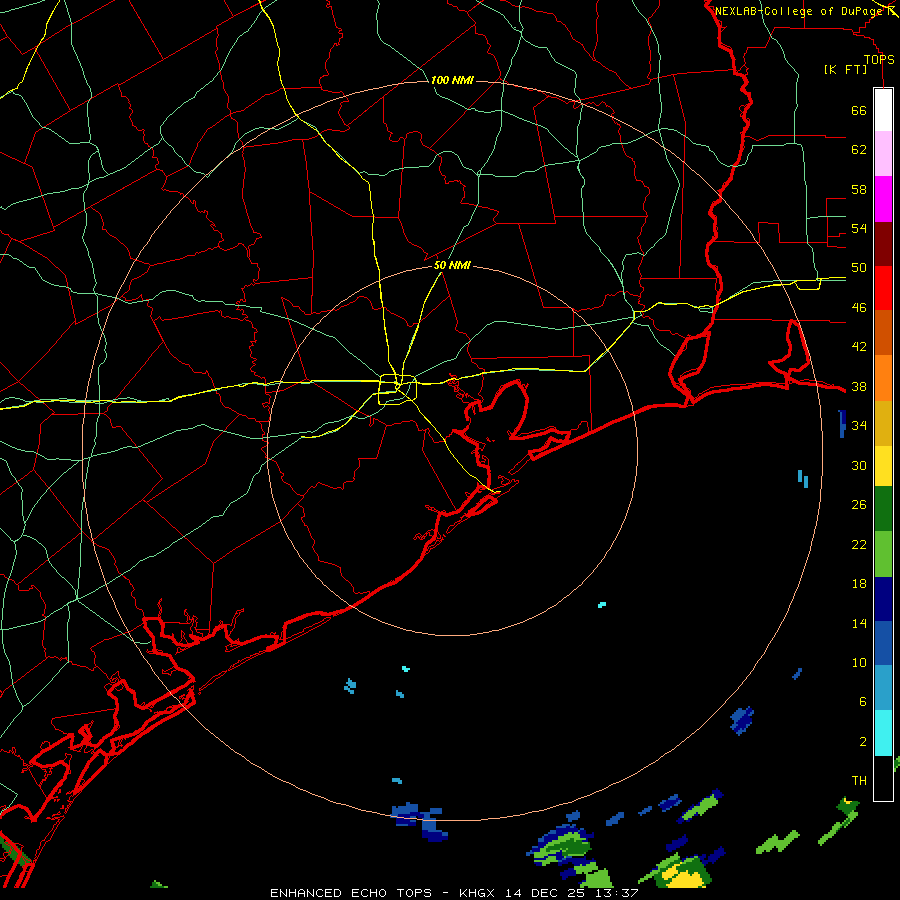Click the "34" legend value
The image size is (900, 900).
coord(859,426)
